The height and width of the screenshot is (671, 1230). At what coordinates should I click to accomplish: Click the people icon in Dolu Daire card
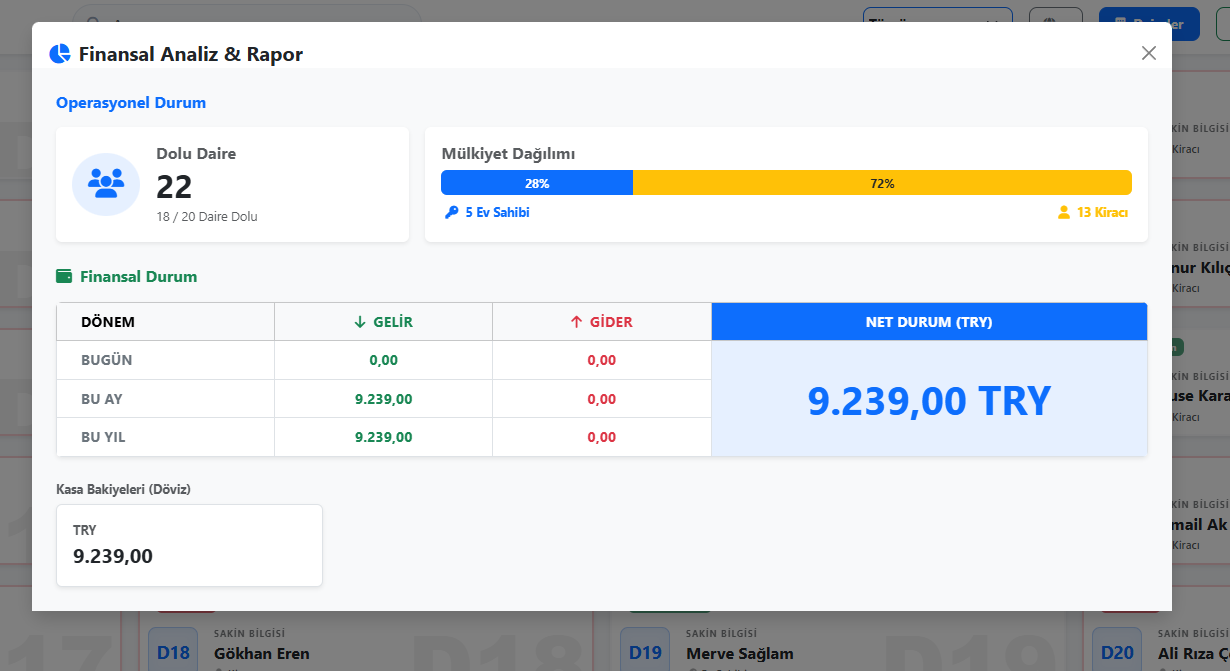click(106, 184)
